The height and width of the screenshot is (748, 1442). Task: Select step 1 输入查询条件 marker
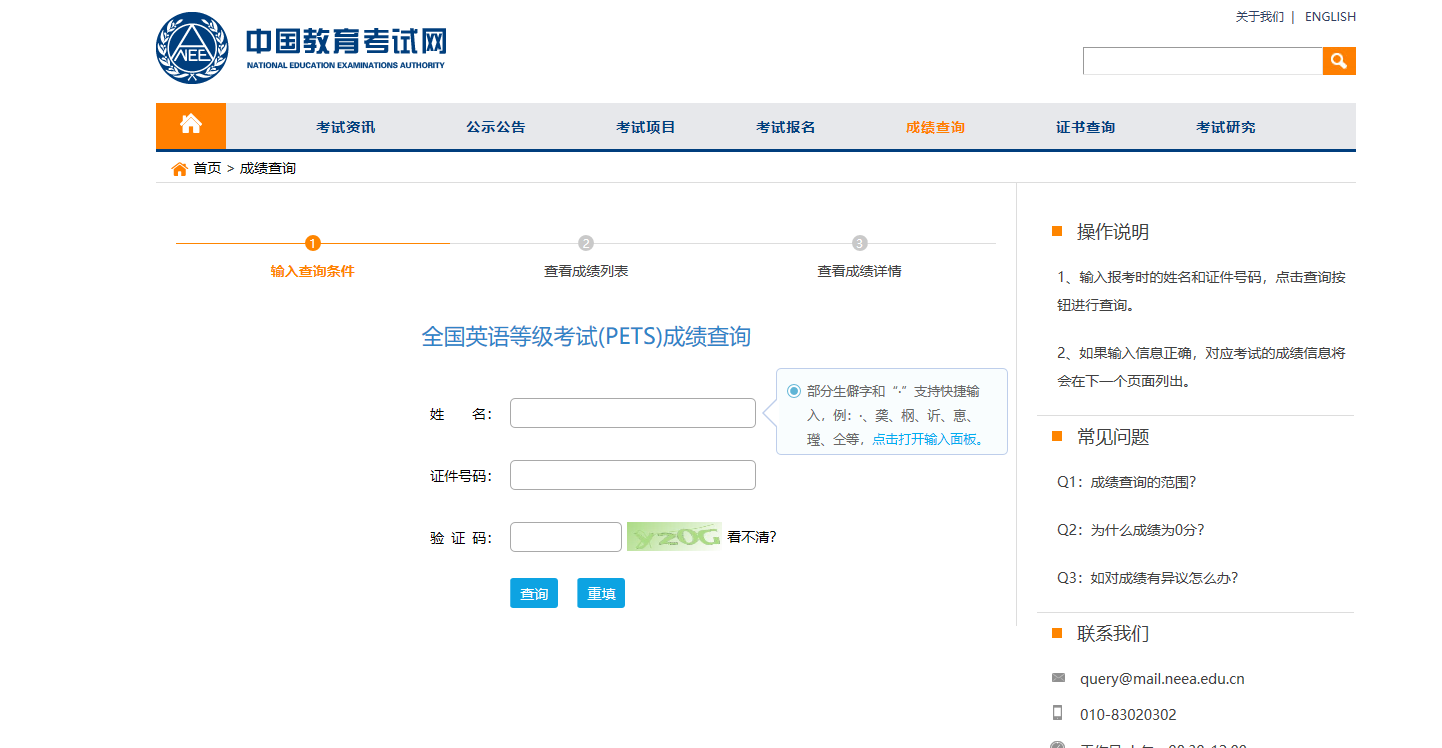pos(313,243)
